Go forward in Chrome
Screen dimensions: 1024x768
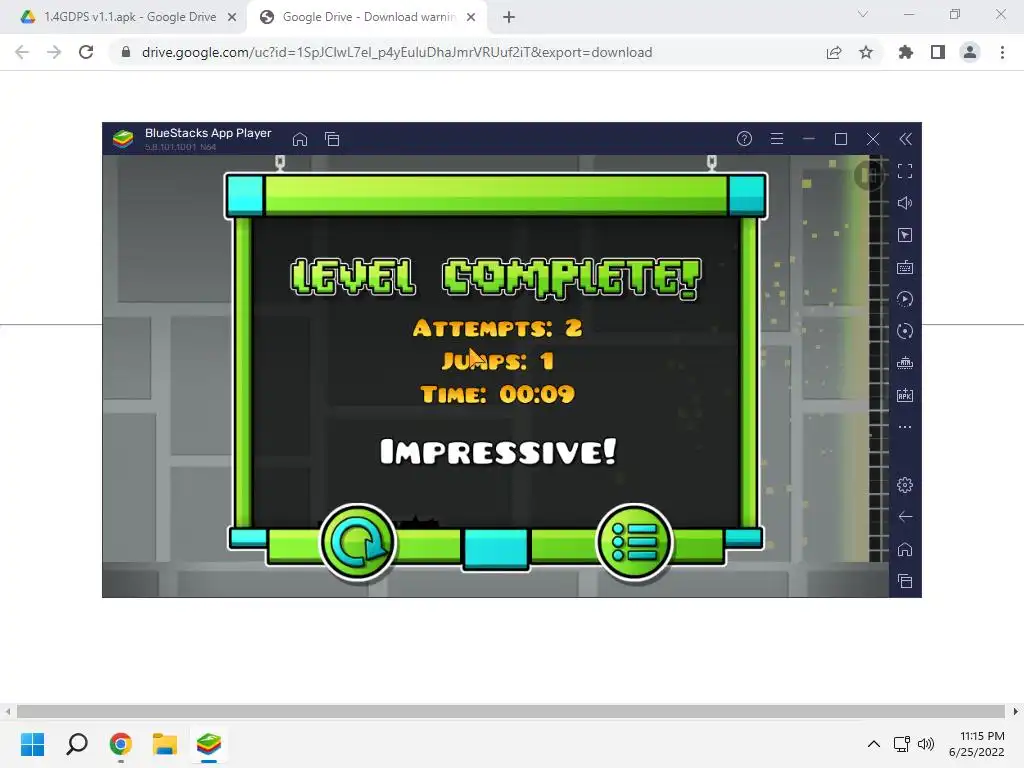[54, 52]
